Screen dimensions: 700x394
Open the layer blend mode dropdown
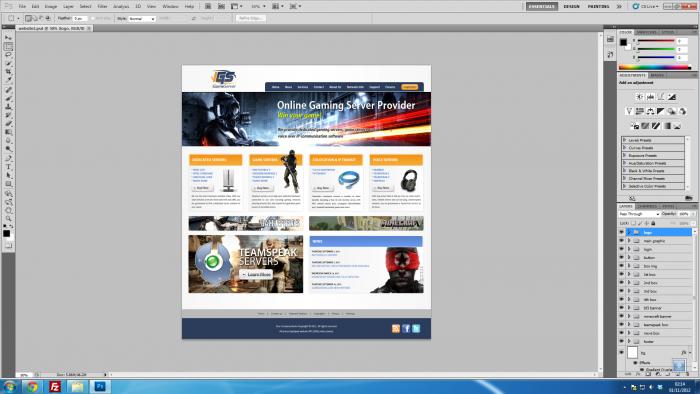pyautogui.click(x=639, y=214)
